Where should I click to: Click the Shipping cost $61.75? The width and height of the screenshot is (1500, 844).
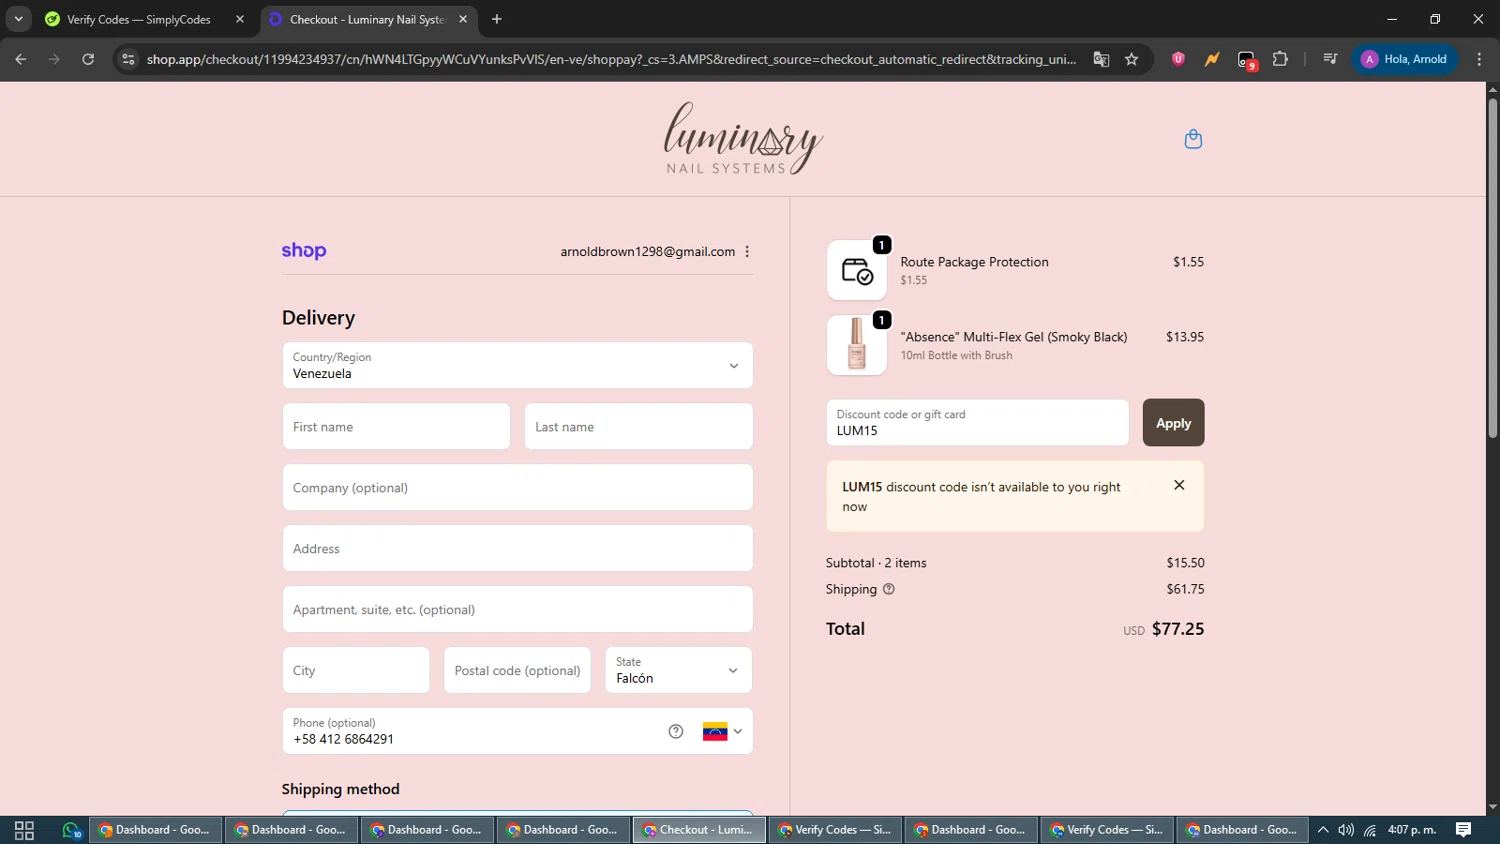(1185, 589)
